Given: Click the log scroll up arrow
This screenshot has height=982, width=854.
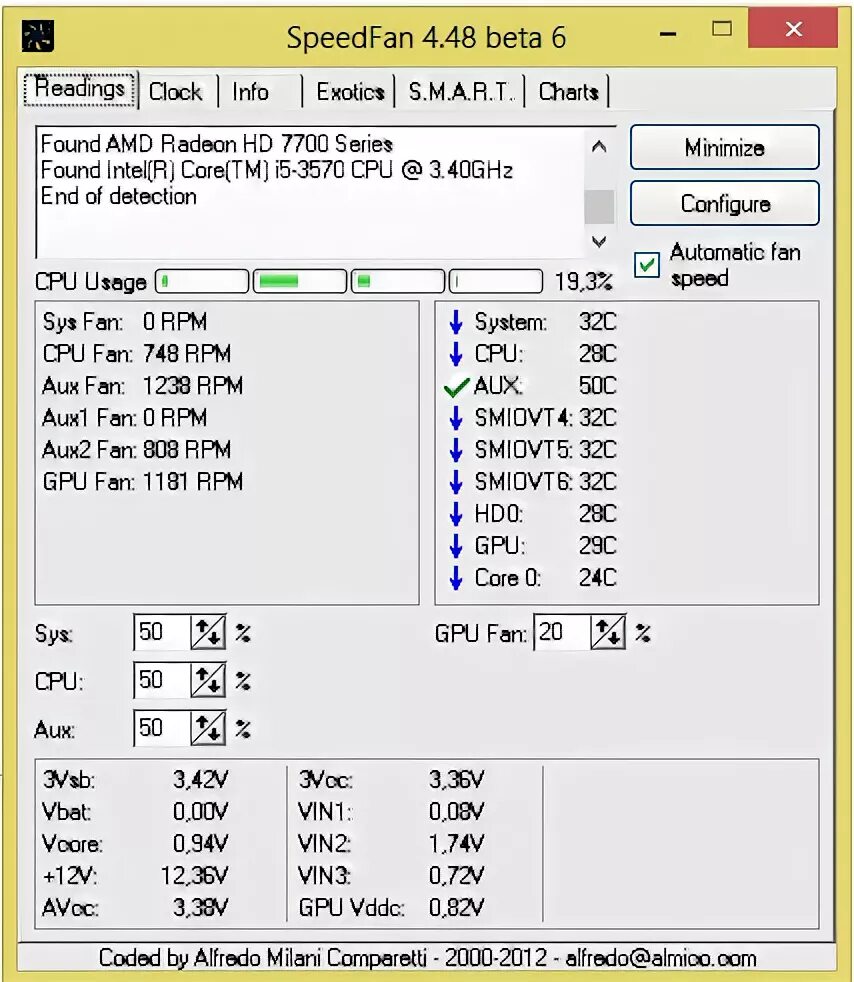Looking at the screenshot, I should coord(599,147).
